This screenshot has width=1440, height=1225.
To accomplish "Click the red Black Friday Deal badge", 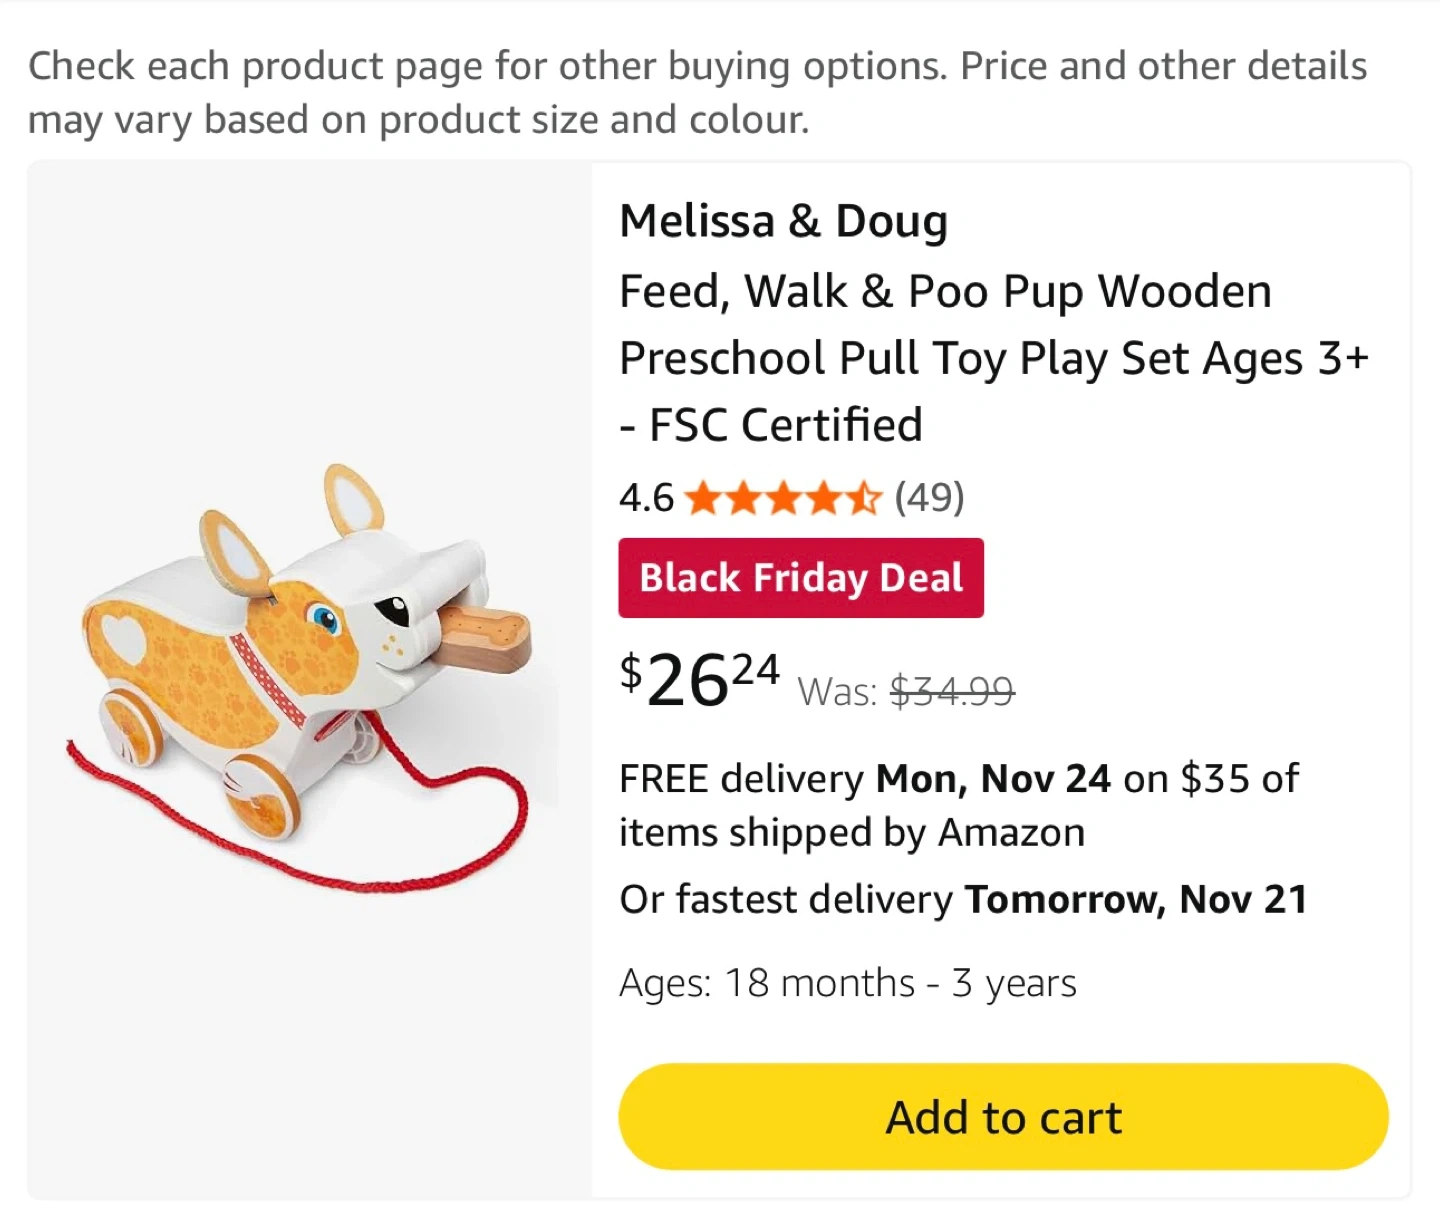I will (801, 578).
